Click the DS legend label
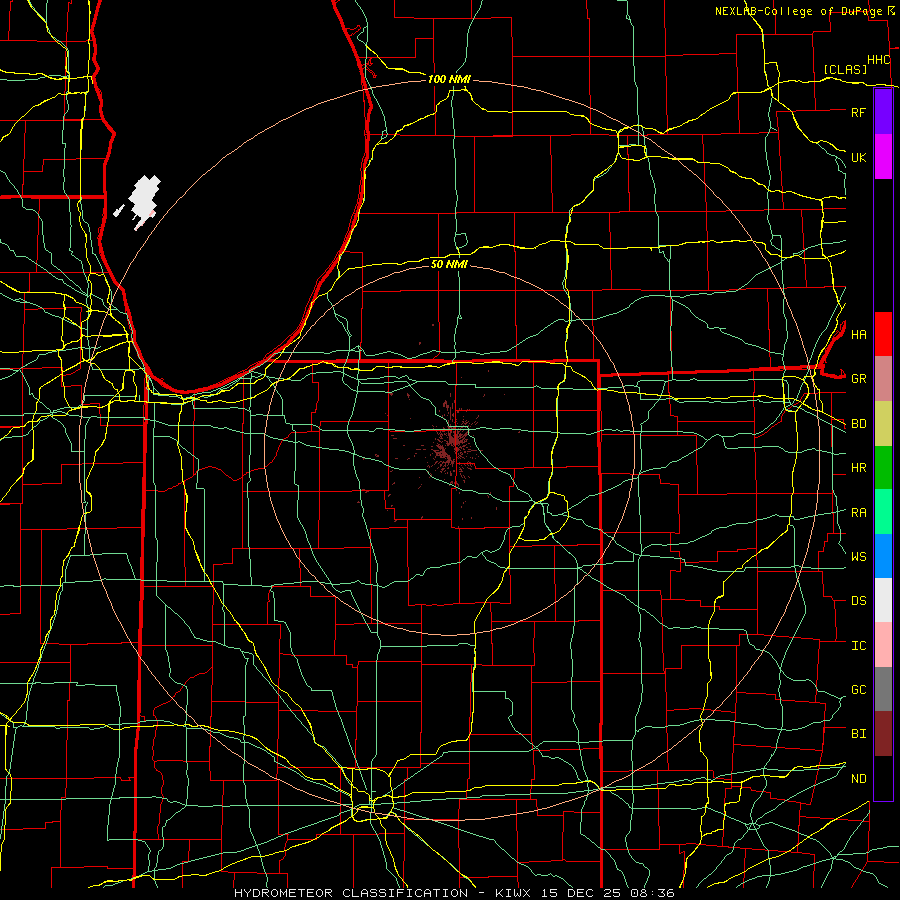Viewport: 900px width, 900px height. (858, 601)
